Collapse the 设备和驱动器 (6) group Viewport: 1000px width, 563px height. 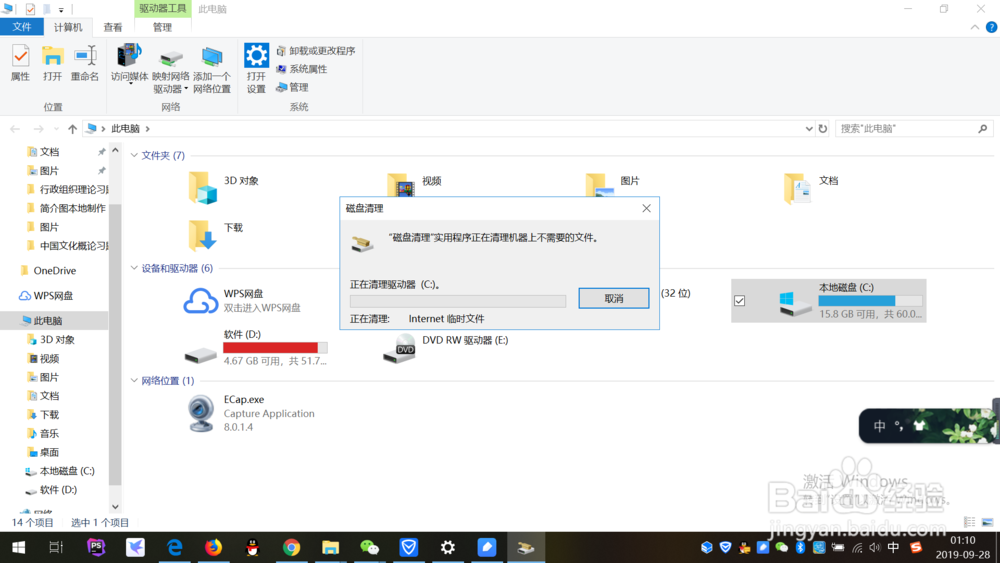coord(134,268)
